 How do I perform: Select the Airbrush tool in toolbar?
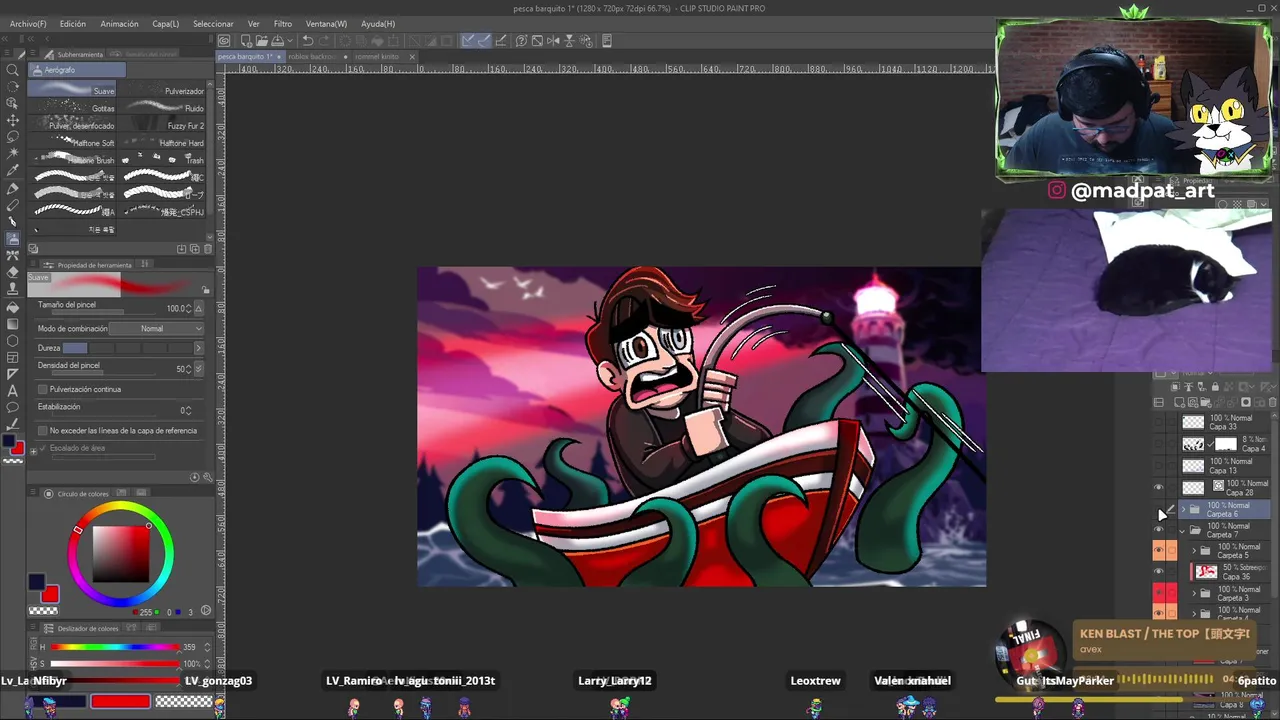(x=13, y=239)
